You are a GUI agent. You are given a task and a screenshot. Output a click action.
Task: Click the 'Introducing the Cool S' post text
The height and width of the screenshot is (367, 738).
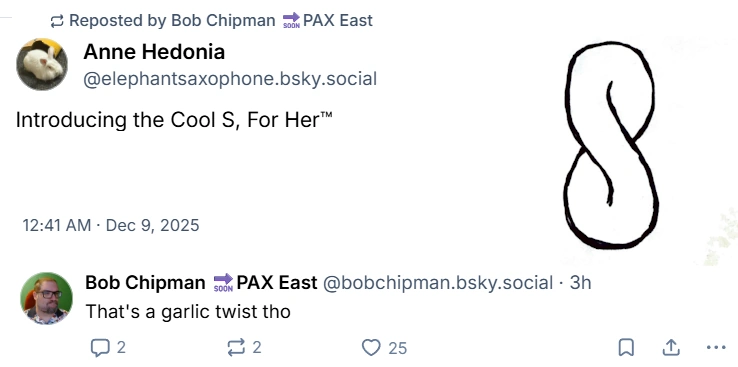pos(174,120)
